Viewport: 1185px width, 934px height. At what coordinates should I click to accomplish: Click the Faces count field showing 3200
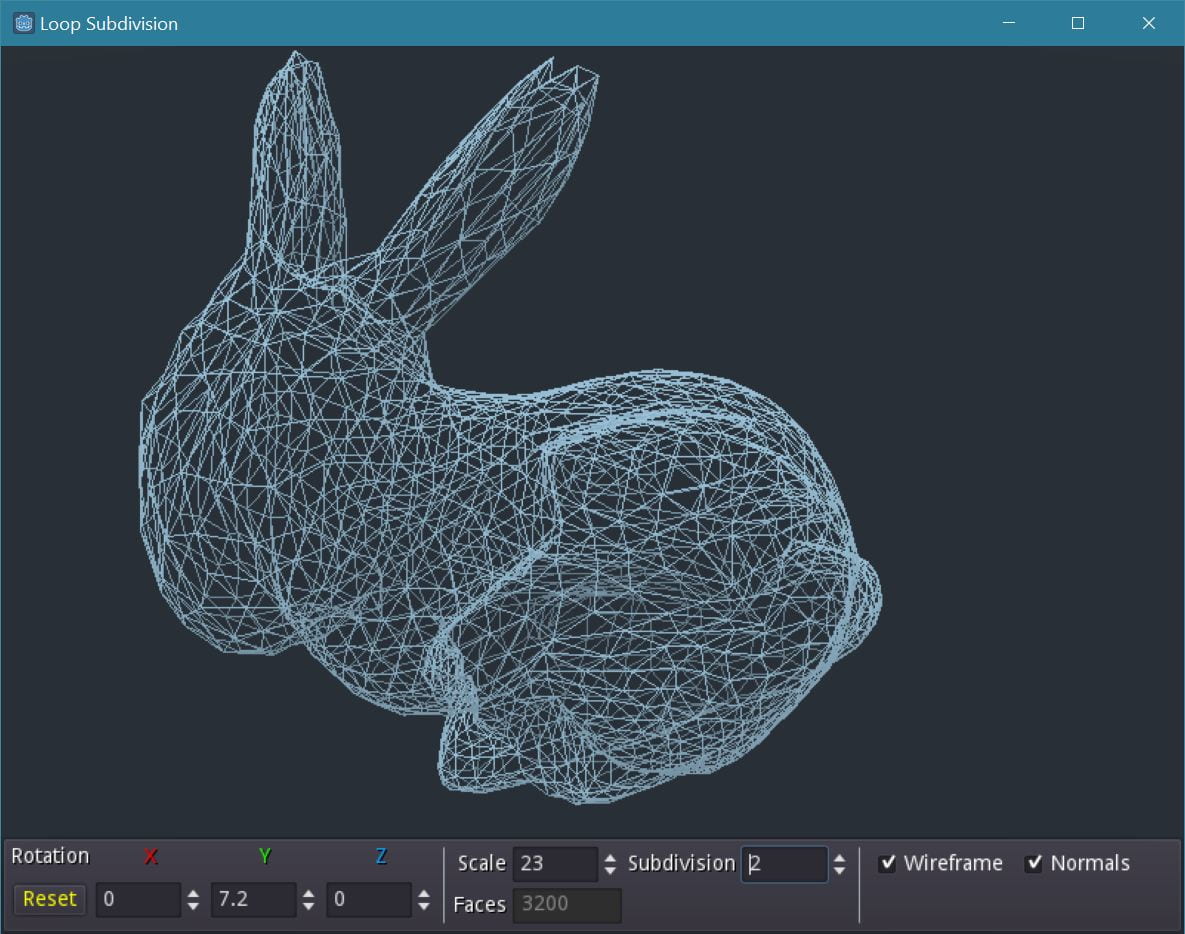point(567,905)
